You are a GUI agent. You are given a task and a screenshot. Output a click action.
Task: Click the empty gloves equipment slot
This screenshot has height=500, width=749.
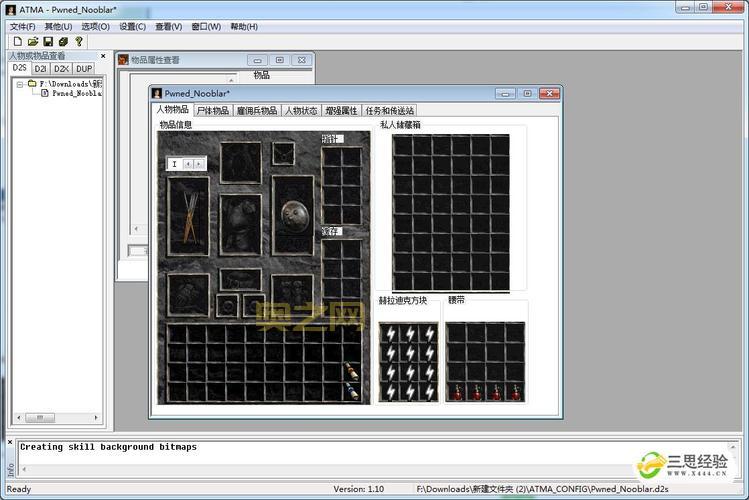pyautogui.click(x=189, y=295)
